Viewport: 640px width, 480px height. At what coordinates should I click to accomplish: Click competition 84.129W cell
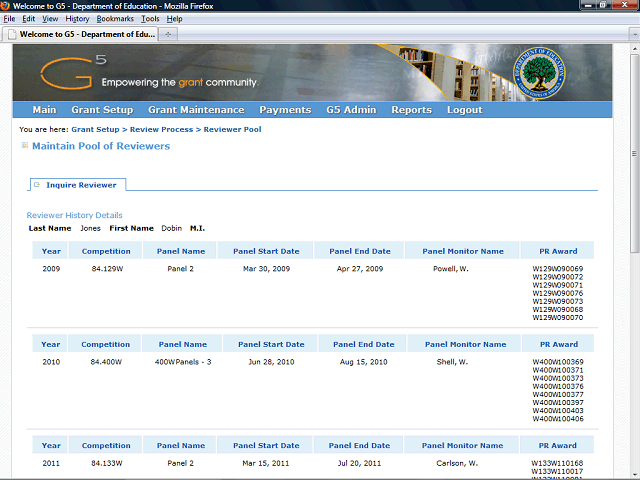click(107, 269)
